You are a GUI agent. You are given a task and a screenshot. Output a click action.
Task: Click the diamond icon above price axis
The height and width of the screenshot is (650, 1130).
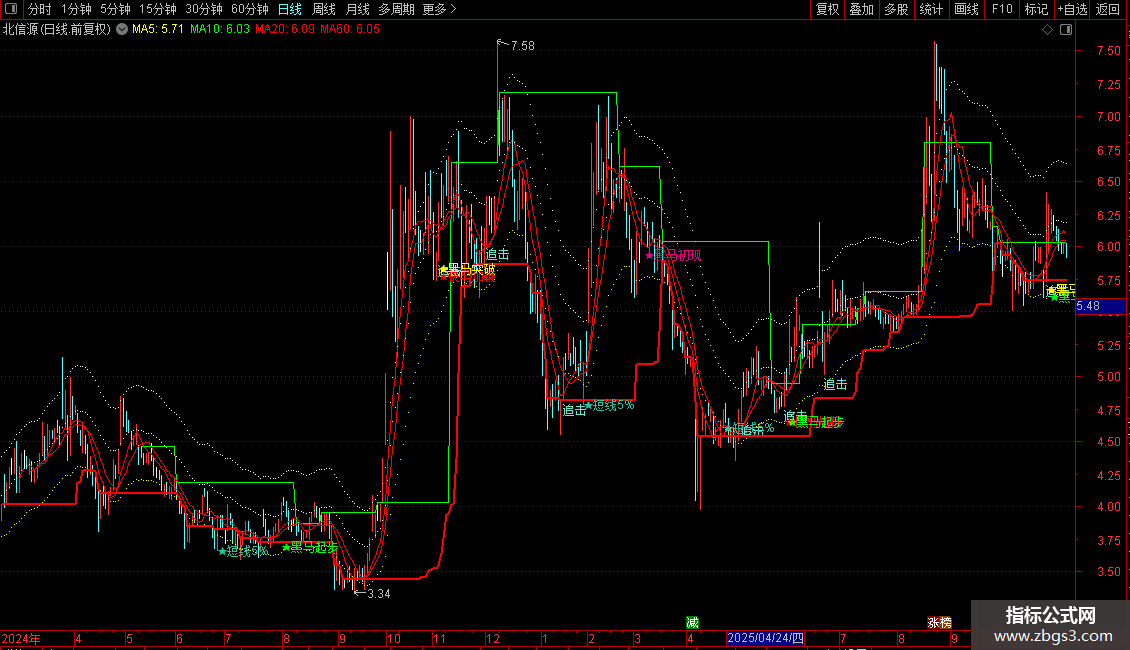pos(1048,30)
